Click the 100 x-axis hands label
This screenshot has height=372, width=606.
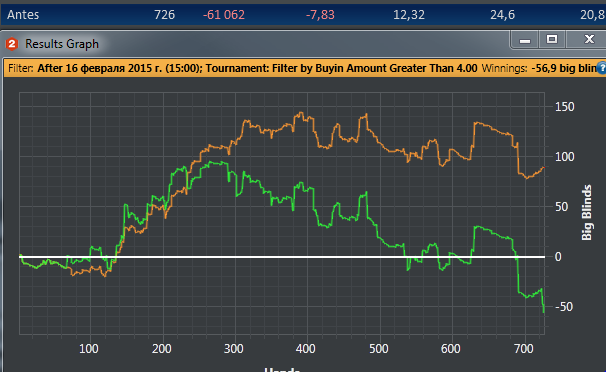89,349
